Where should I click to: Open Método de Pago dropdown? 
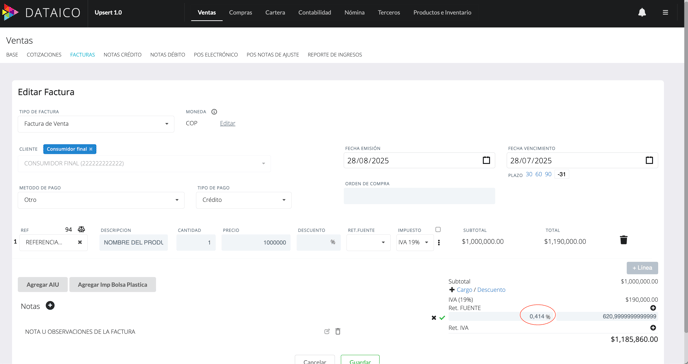(x=101, y=200)
